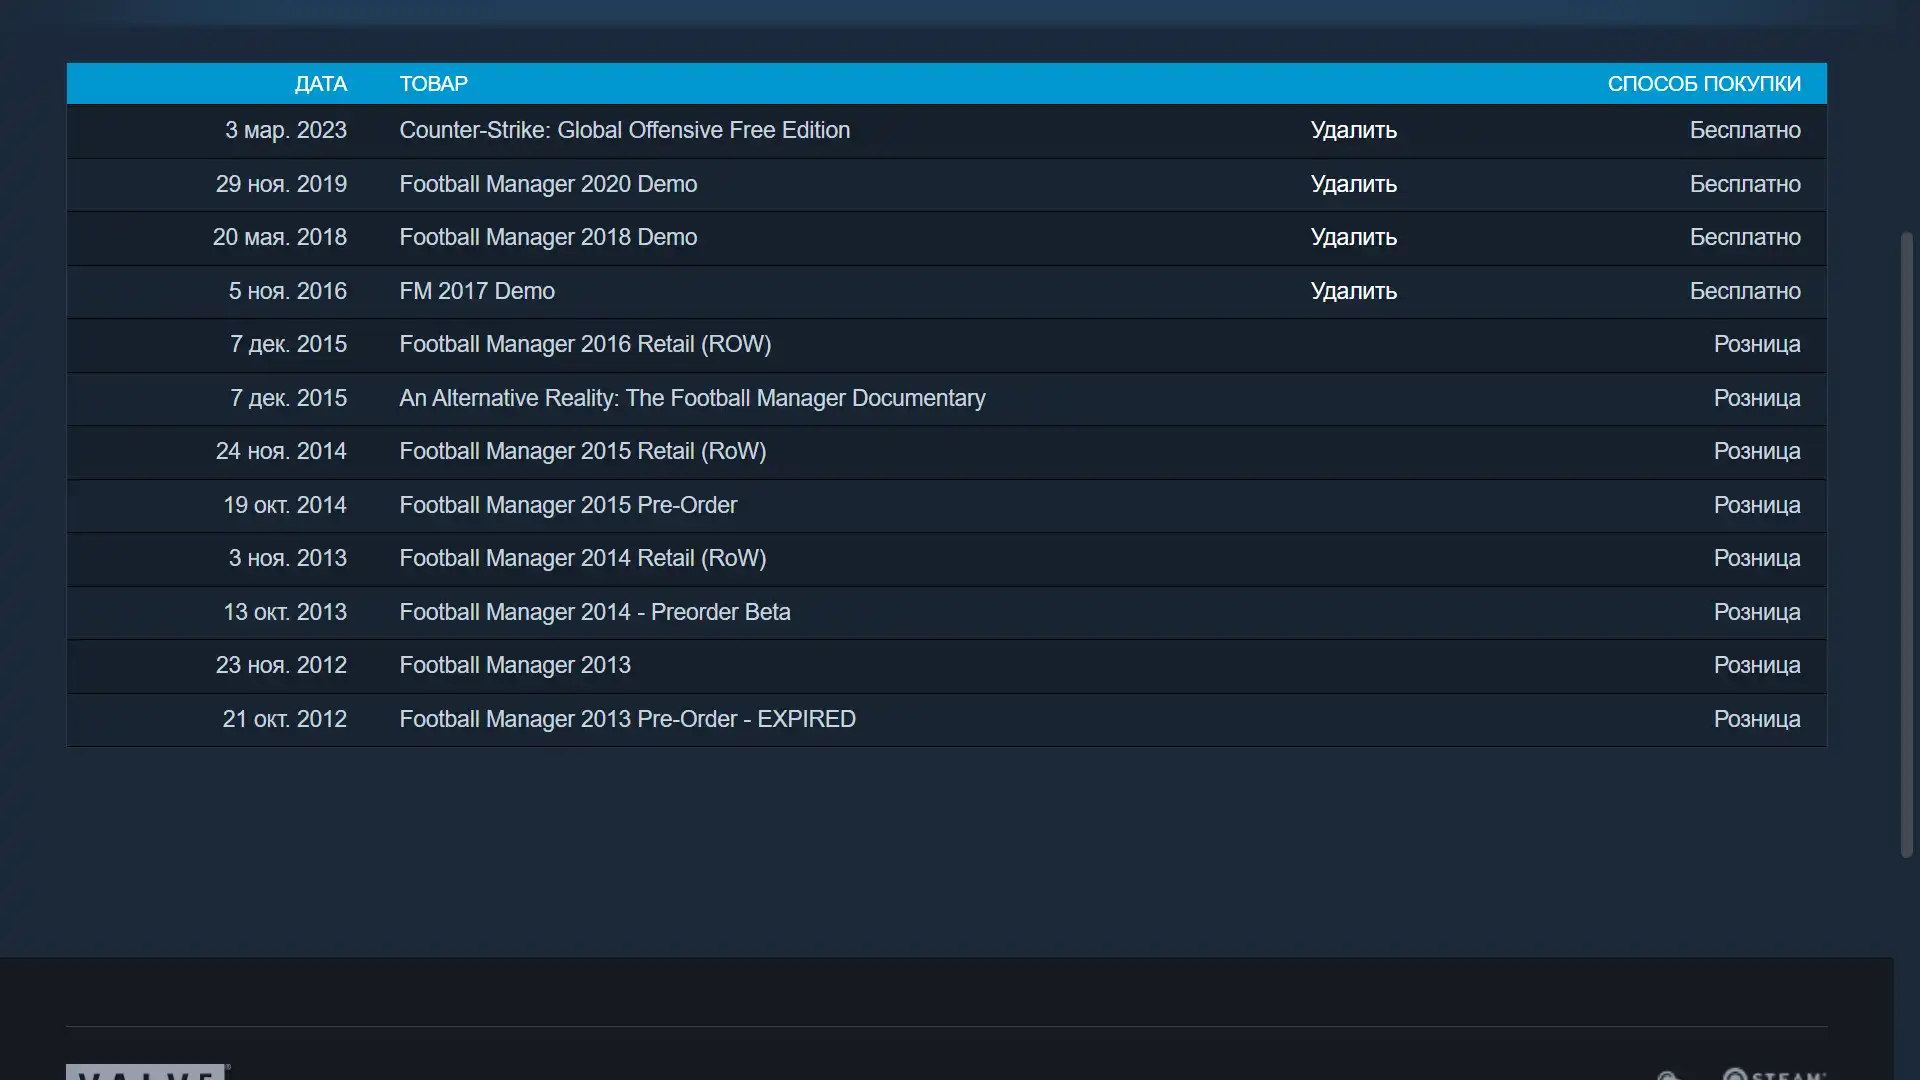Click the date 13 окт. 2013

(285, 612)
